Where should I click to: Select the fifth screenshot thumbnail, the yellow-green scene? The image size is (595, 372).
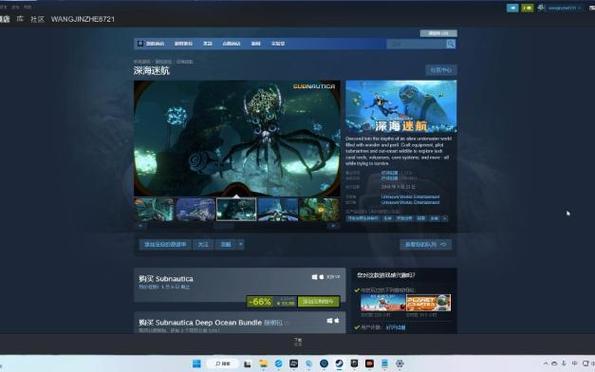pos(319,209)
